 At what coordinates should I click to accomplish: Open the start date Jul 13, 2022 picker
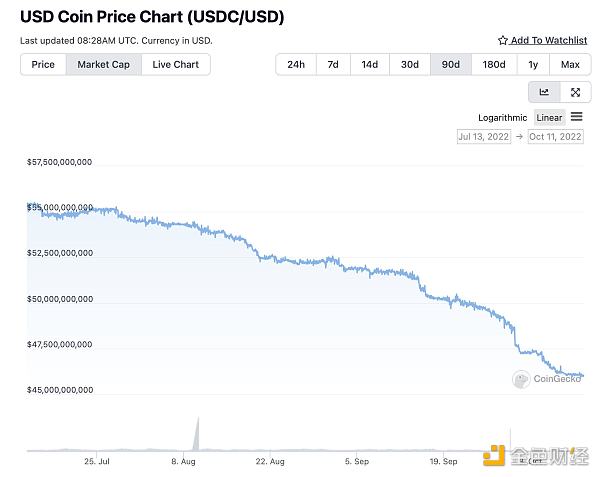485,136
